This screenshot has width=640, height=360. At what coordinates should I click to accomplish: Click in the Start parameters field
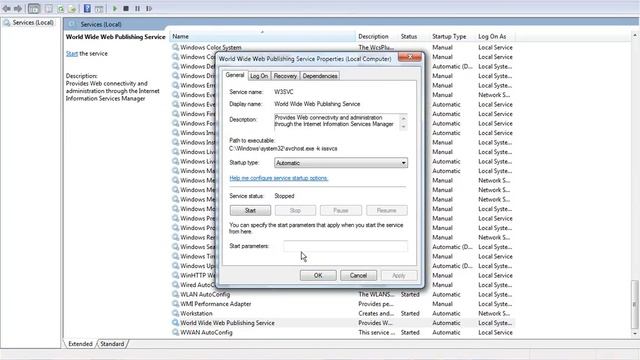pyautogui.click(x=345, y=246)
